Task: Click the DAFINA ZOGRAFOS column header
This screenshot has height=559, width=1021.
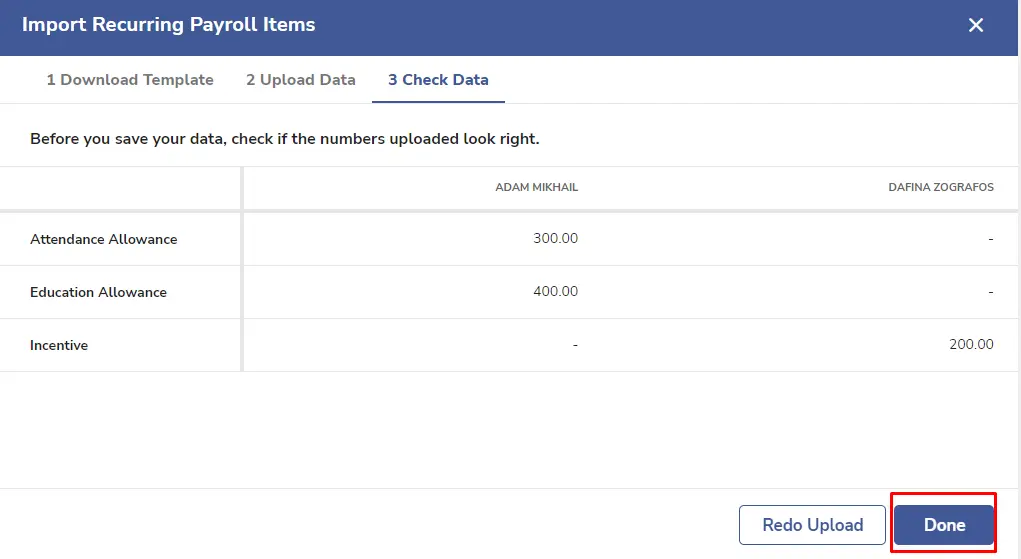Action: pyautogui.click(x=941, y=187)
